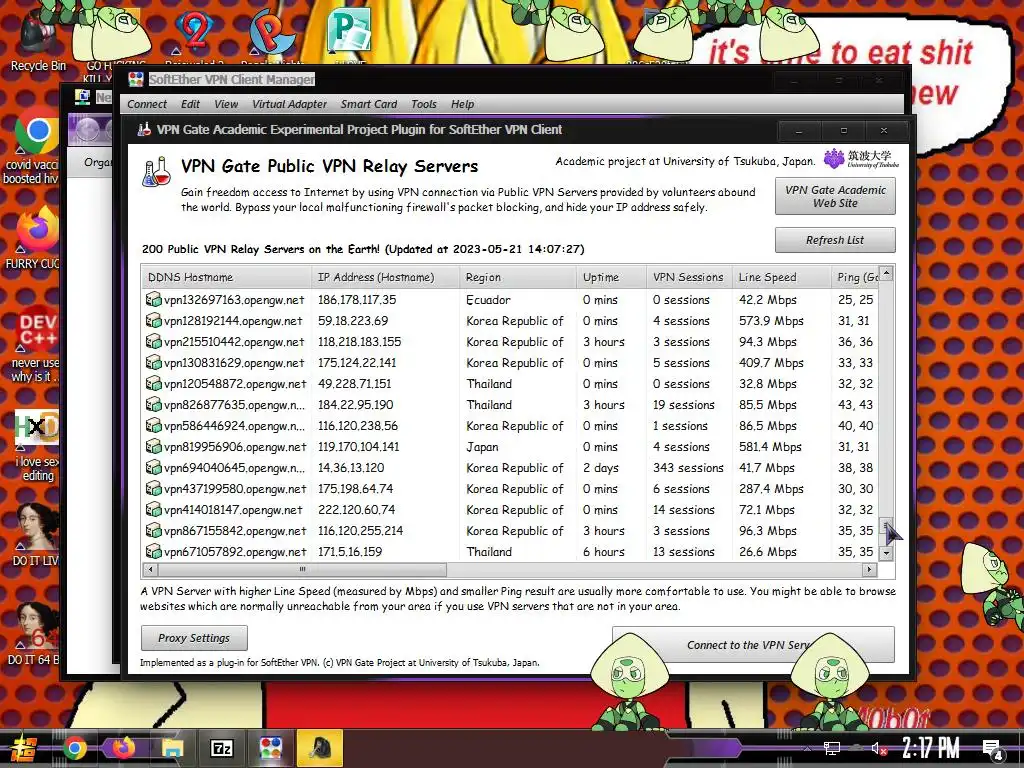Expand hidden system tray icons
The image size is (1024, 768).
coord(807,748)
